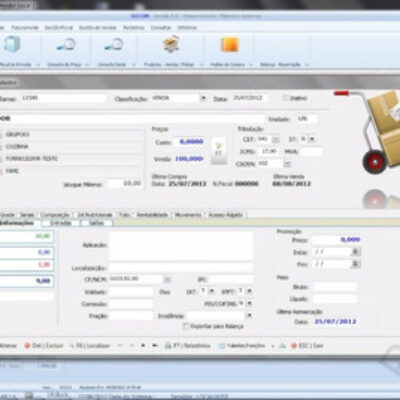Switch to the Composição tab

tap(55, 215)
